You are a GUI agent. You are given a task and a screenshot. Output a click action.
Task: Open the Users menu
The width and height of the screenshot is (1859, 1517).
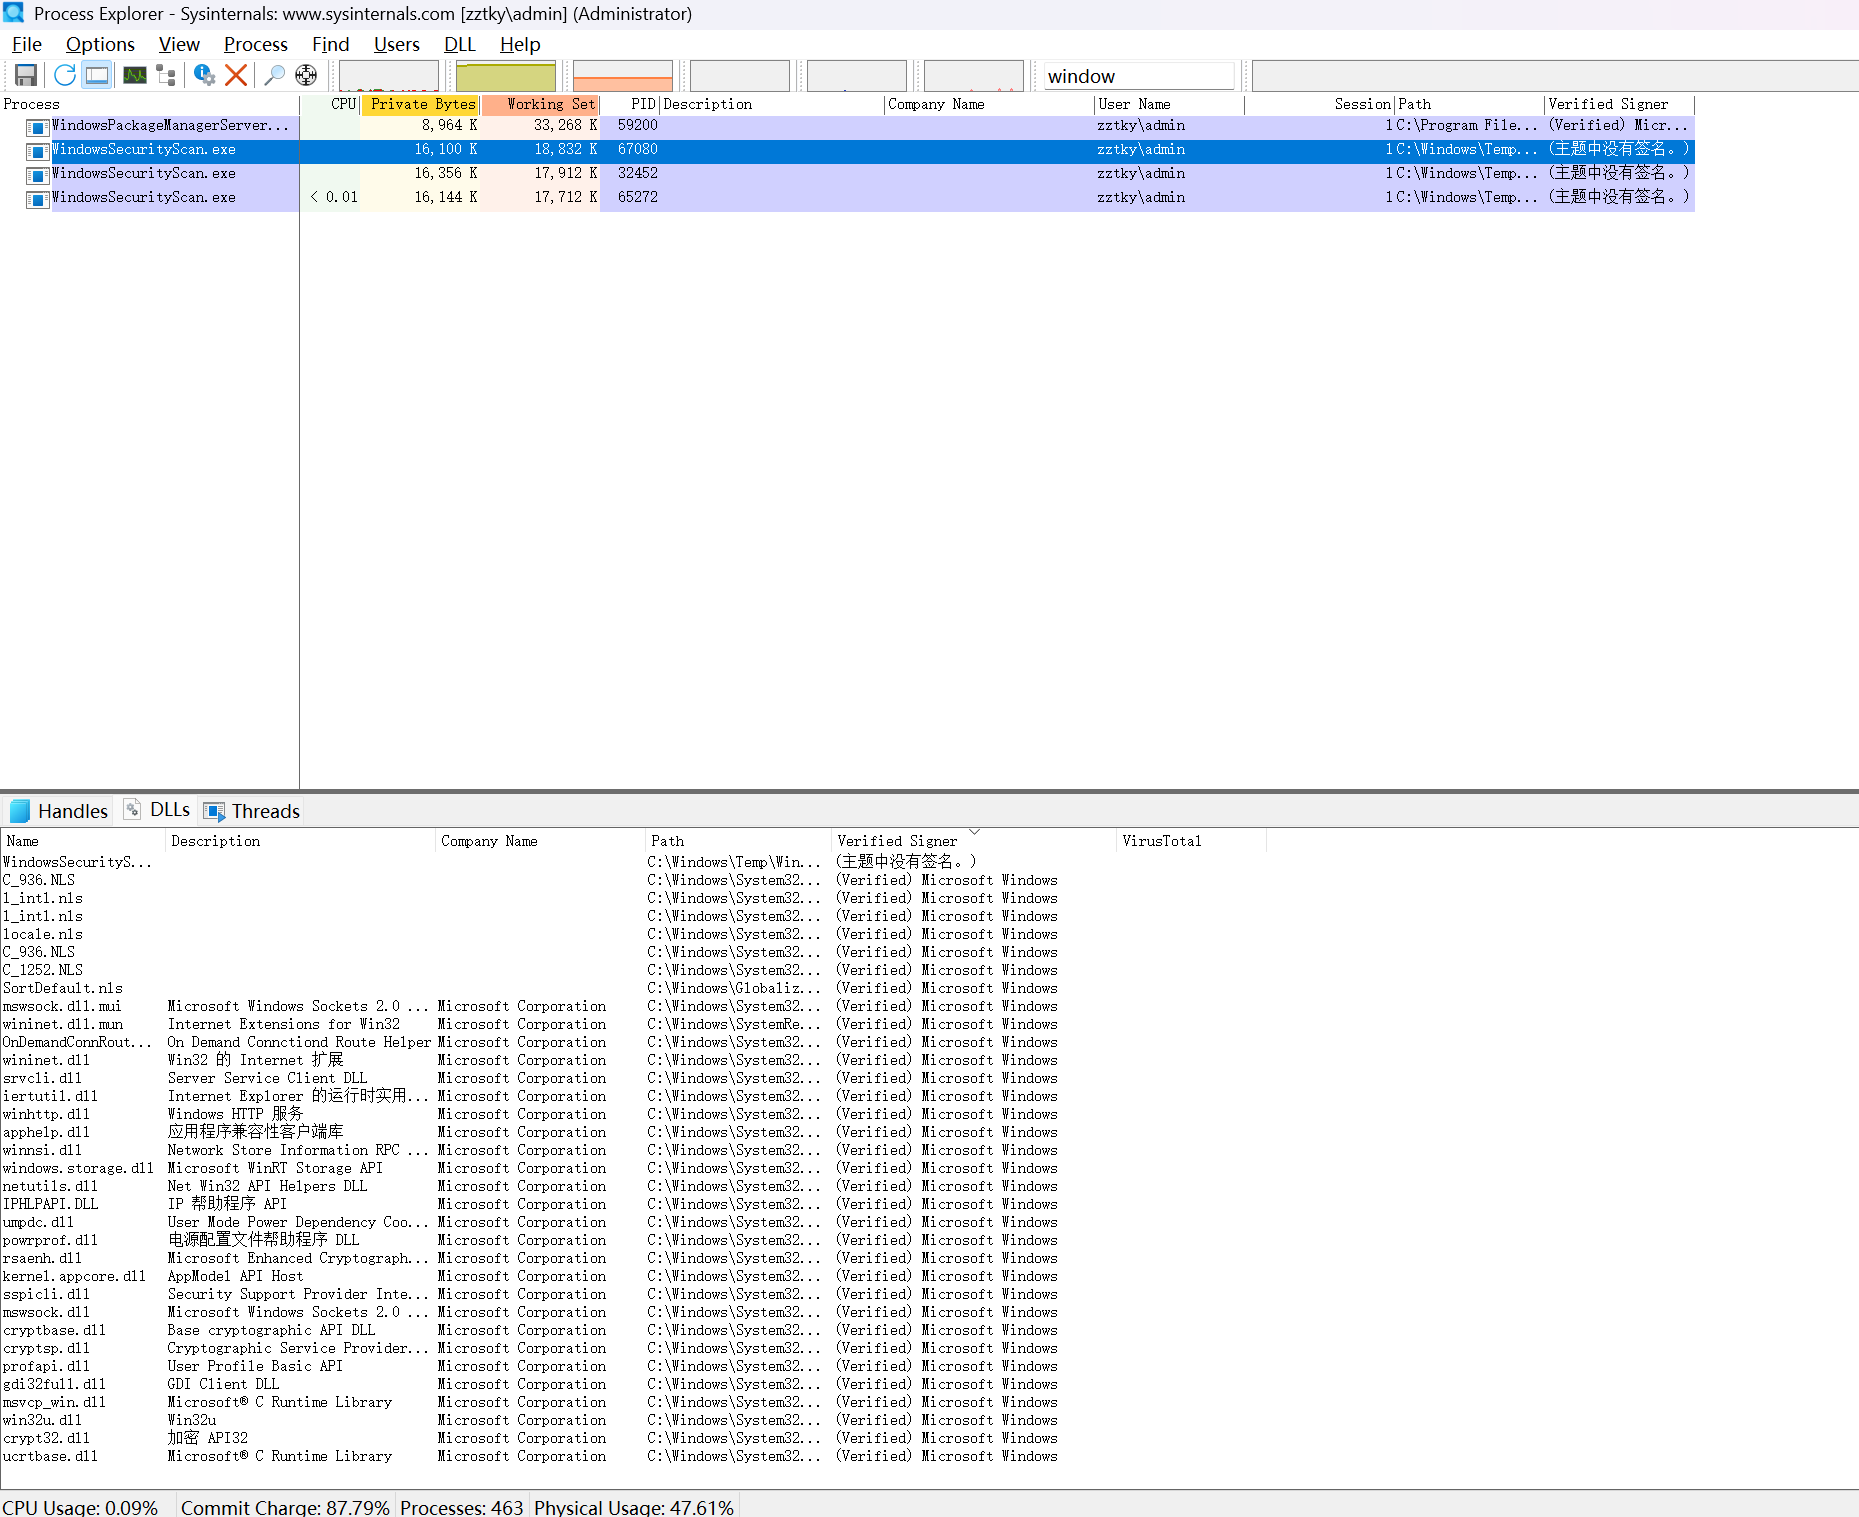click(x=397, y=44)
